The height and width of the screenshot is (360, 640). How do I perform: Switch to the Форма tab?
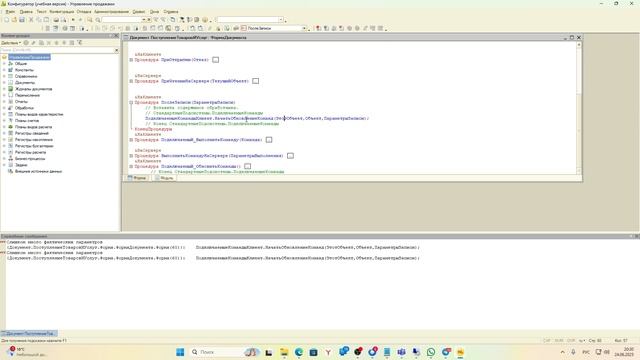(x=137, y=178)
